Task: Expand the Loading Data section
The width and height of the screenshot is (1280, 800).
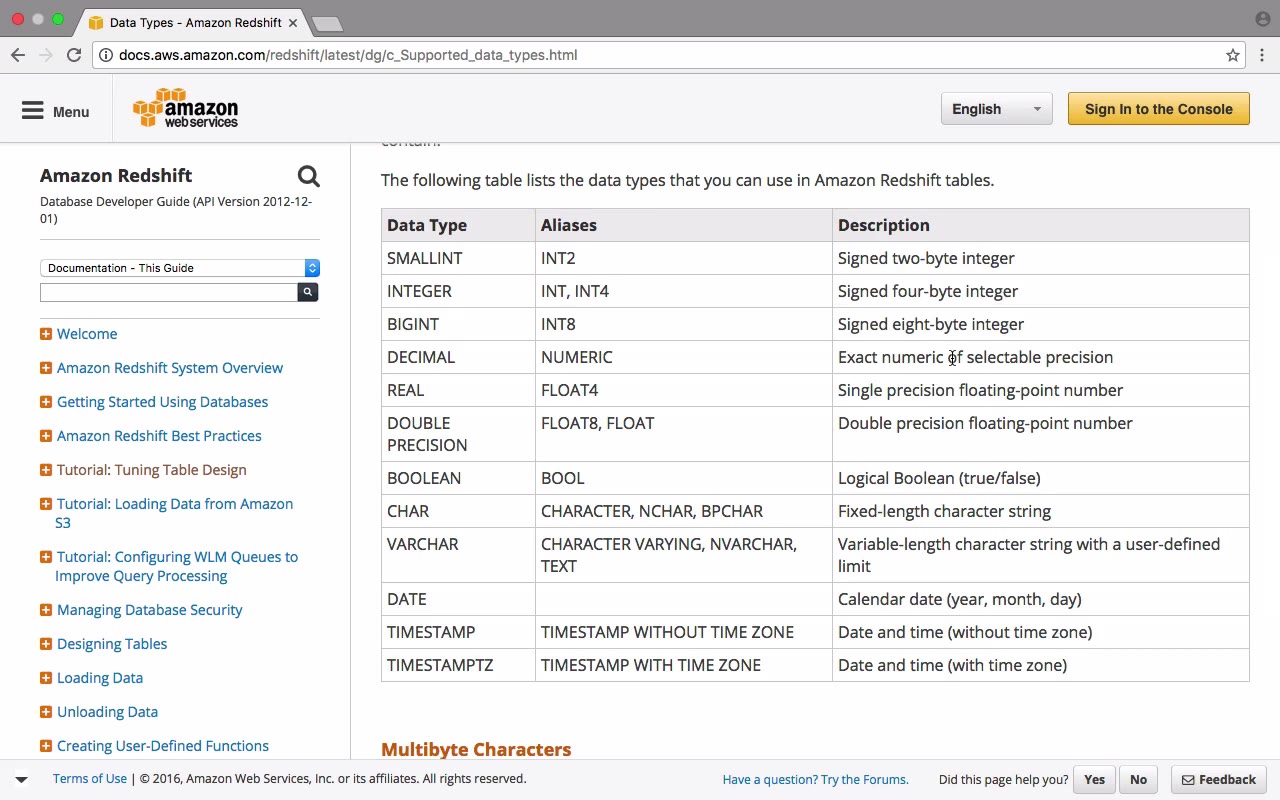Action: (x=46, y=678)
